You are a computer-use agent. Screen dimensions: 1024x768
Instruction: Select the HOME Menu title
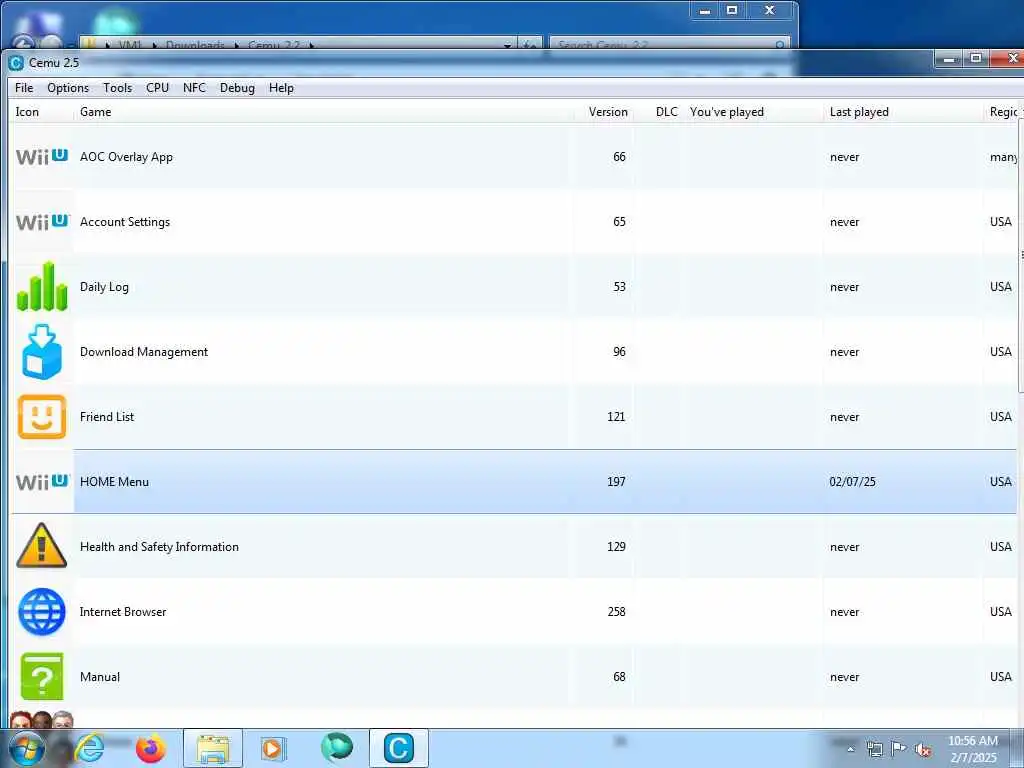[x=114, y=482]
